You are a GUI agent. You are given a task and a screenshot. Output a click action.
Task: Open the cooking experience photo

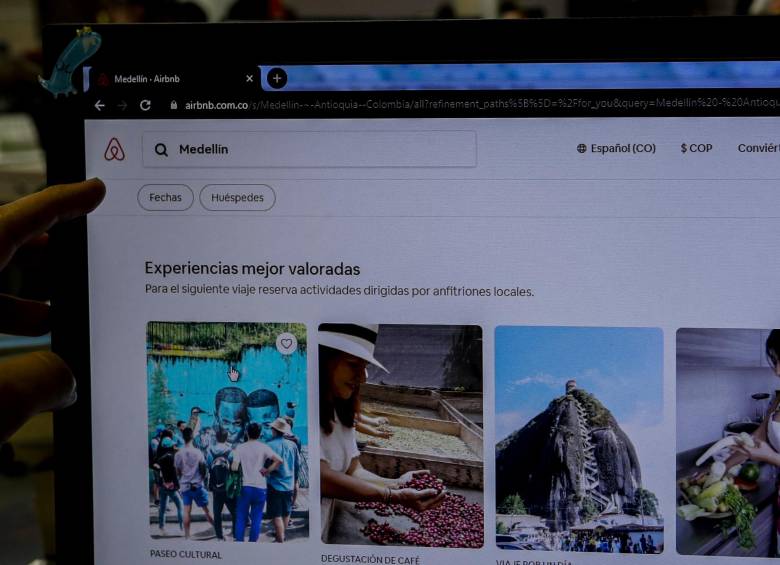(728, 442)
